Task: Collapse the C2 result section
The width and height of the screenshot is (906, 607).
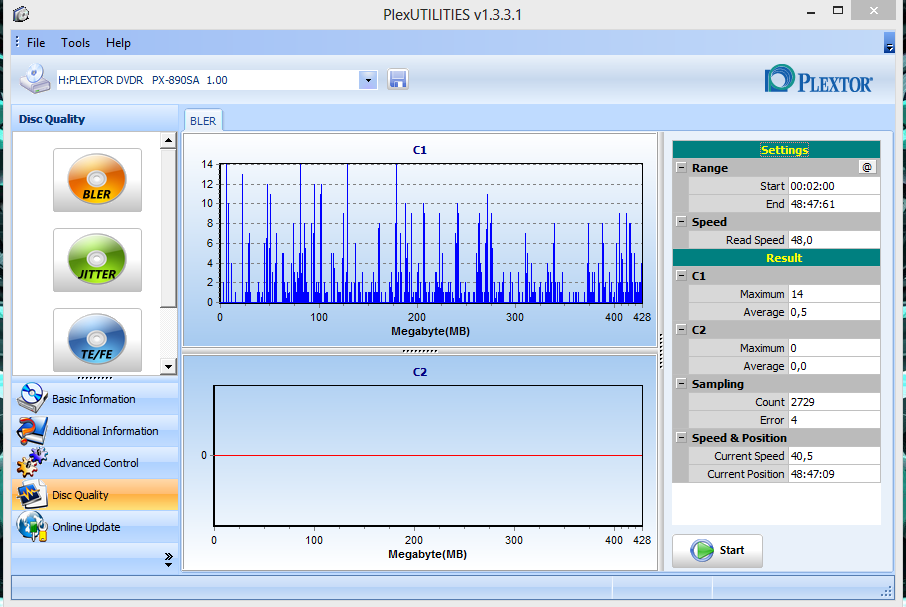Action: pyautogui.click(x=681, y=330)
